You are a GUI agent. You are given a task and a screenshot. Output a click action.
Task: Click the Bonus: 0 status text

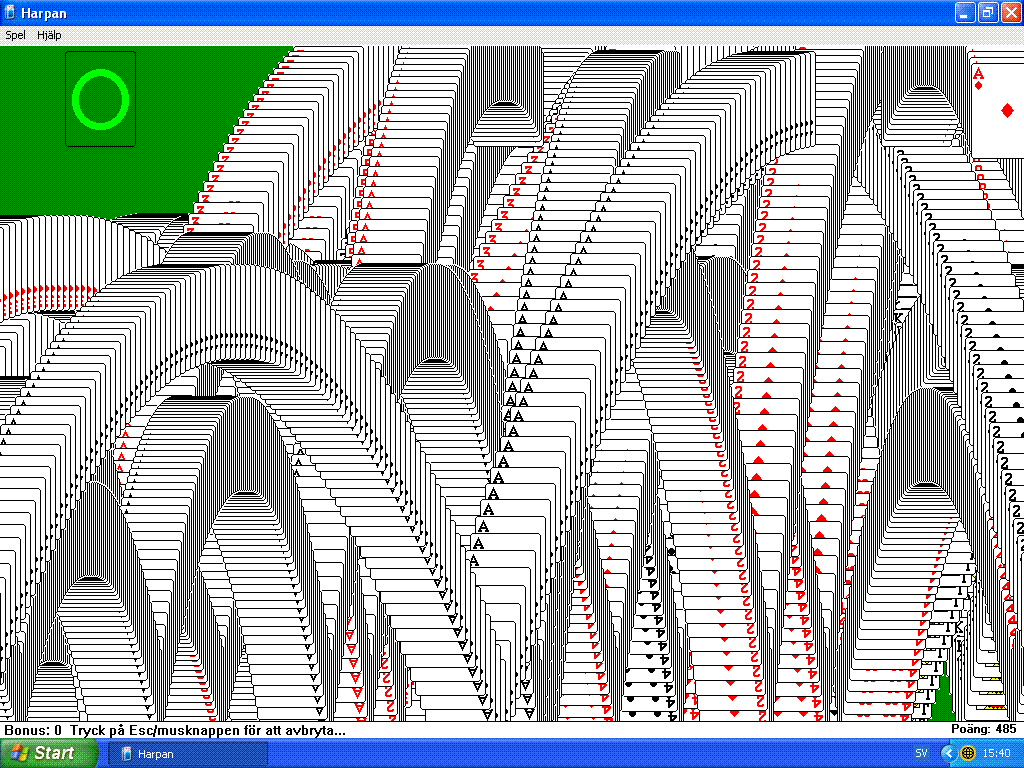pyautogui.click(x=33, y=730)
